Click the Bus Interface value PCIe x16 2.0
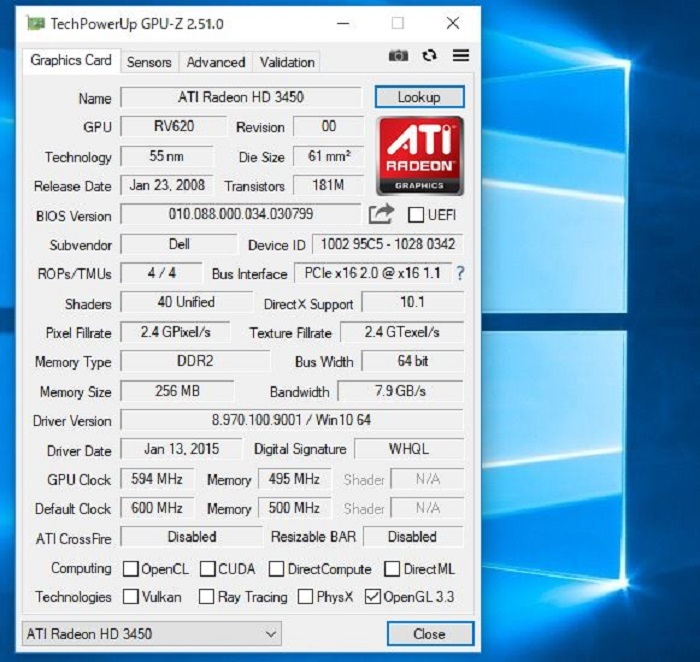700x662 pixels. point(373,273)
